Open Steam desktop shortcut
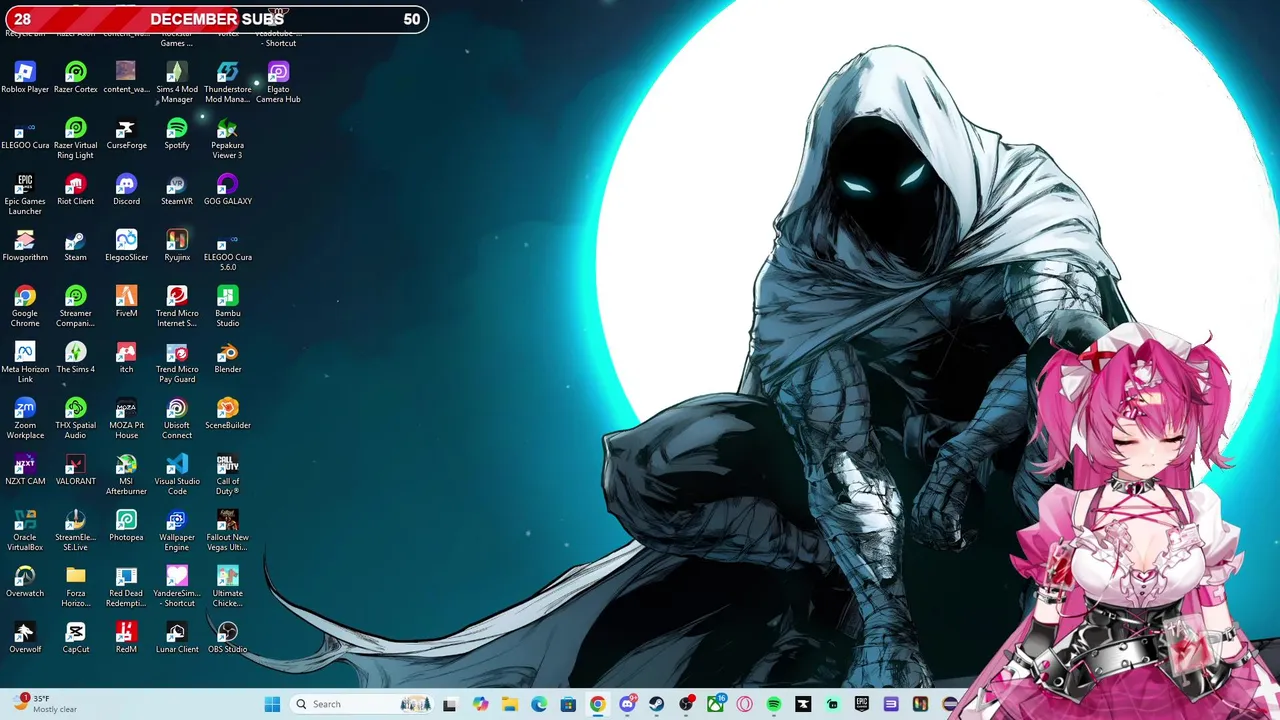 tap(75, 246)
